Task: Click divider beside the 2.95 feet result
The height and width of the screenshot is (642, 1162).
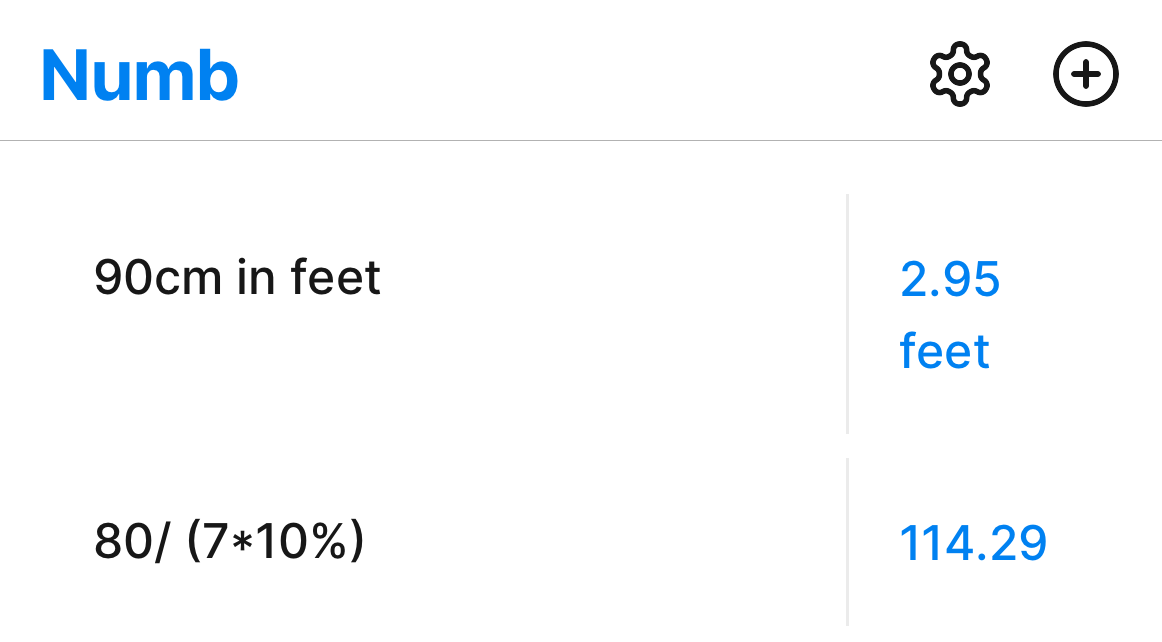Action: point(847,314)
